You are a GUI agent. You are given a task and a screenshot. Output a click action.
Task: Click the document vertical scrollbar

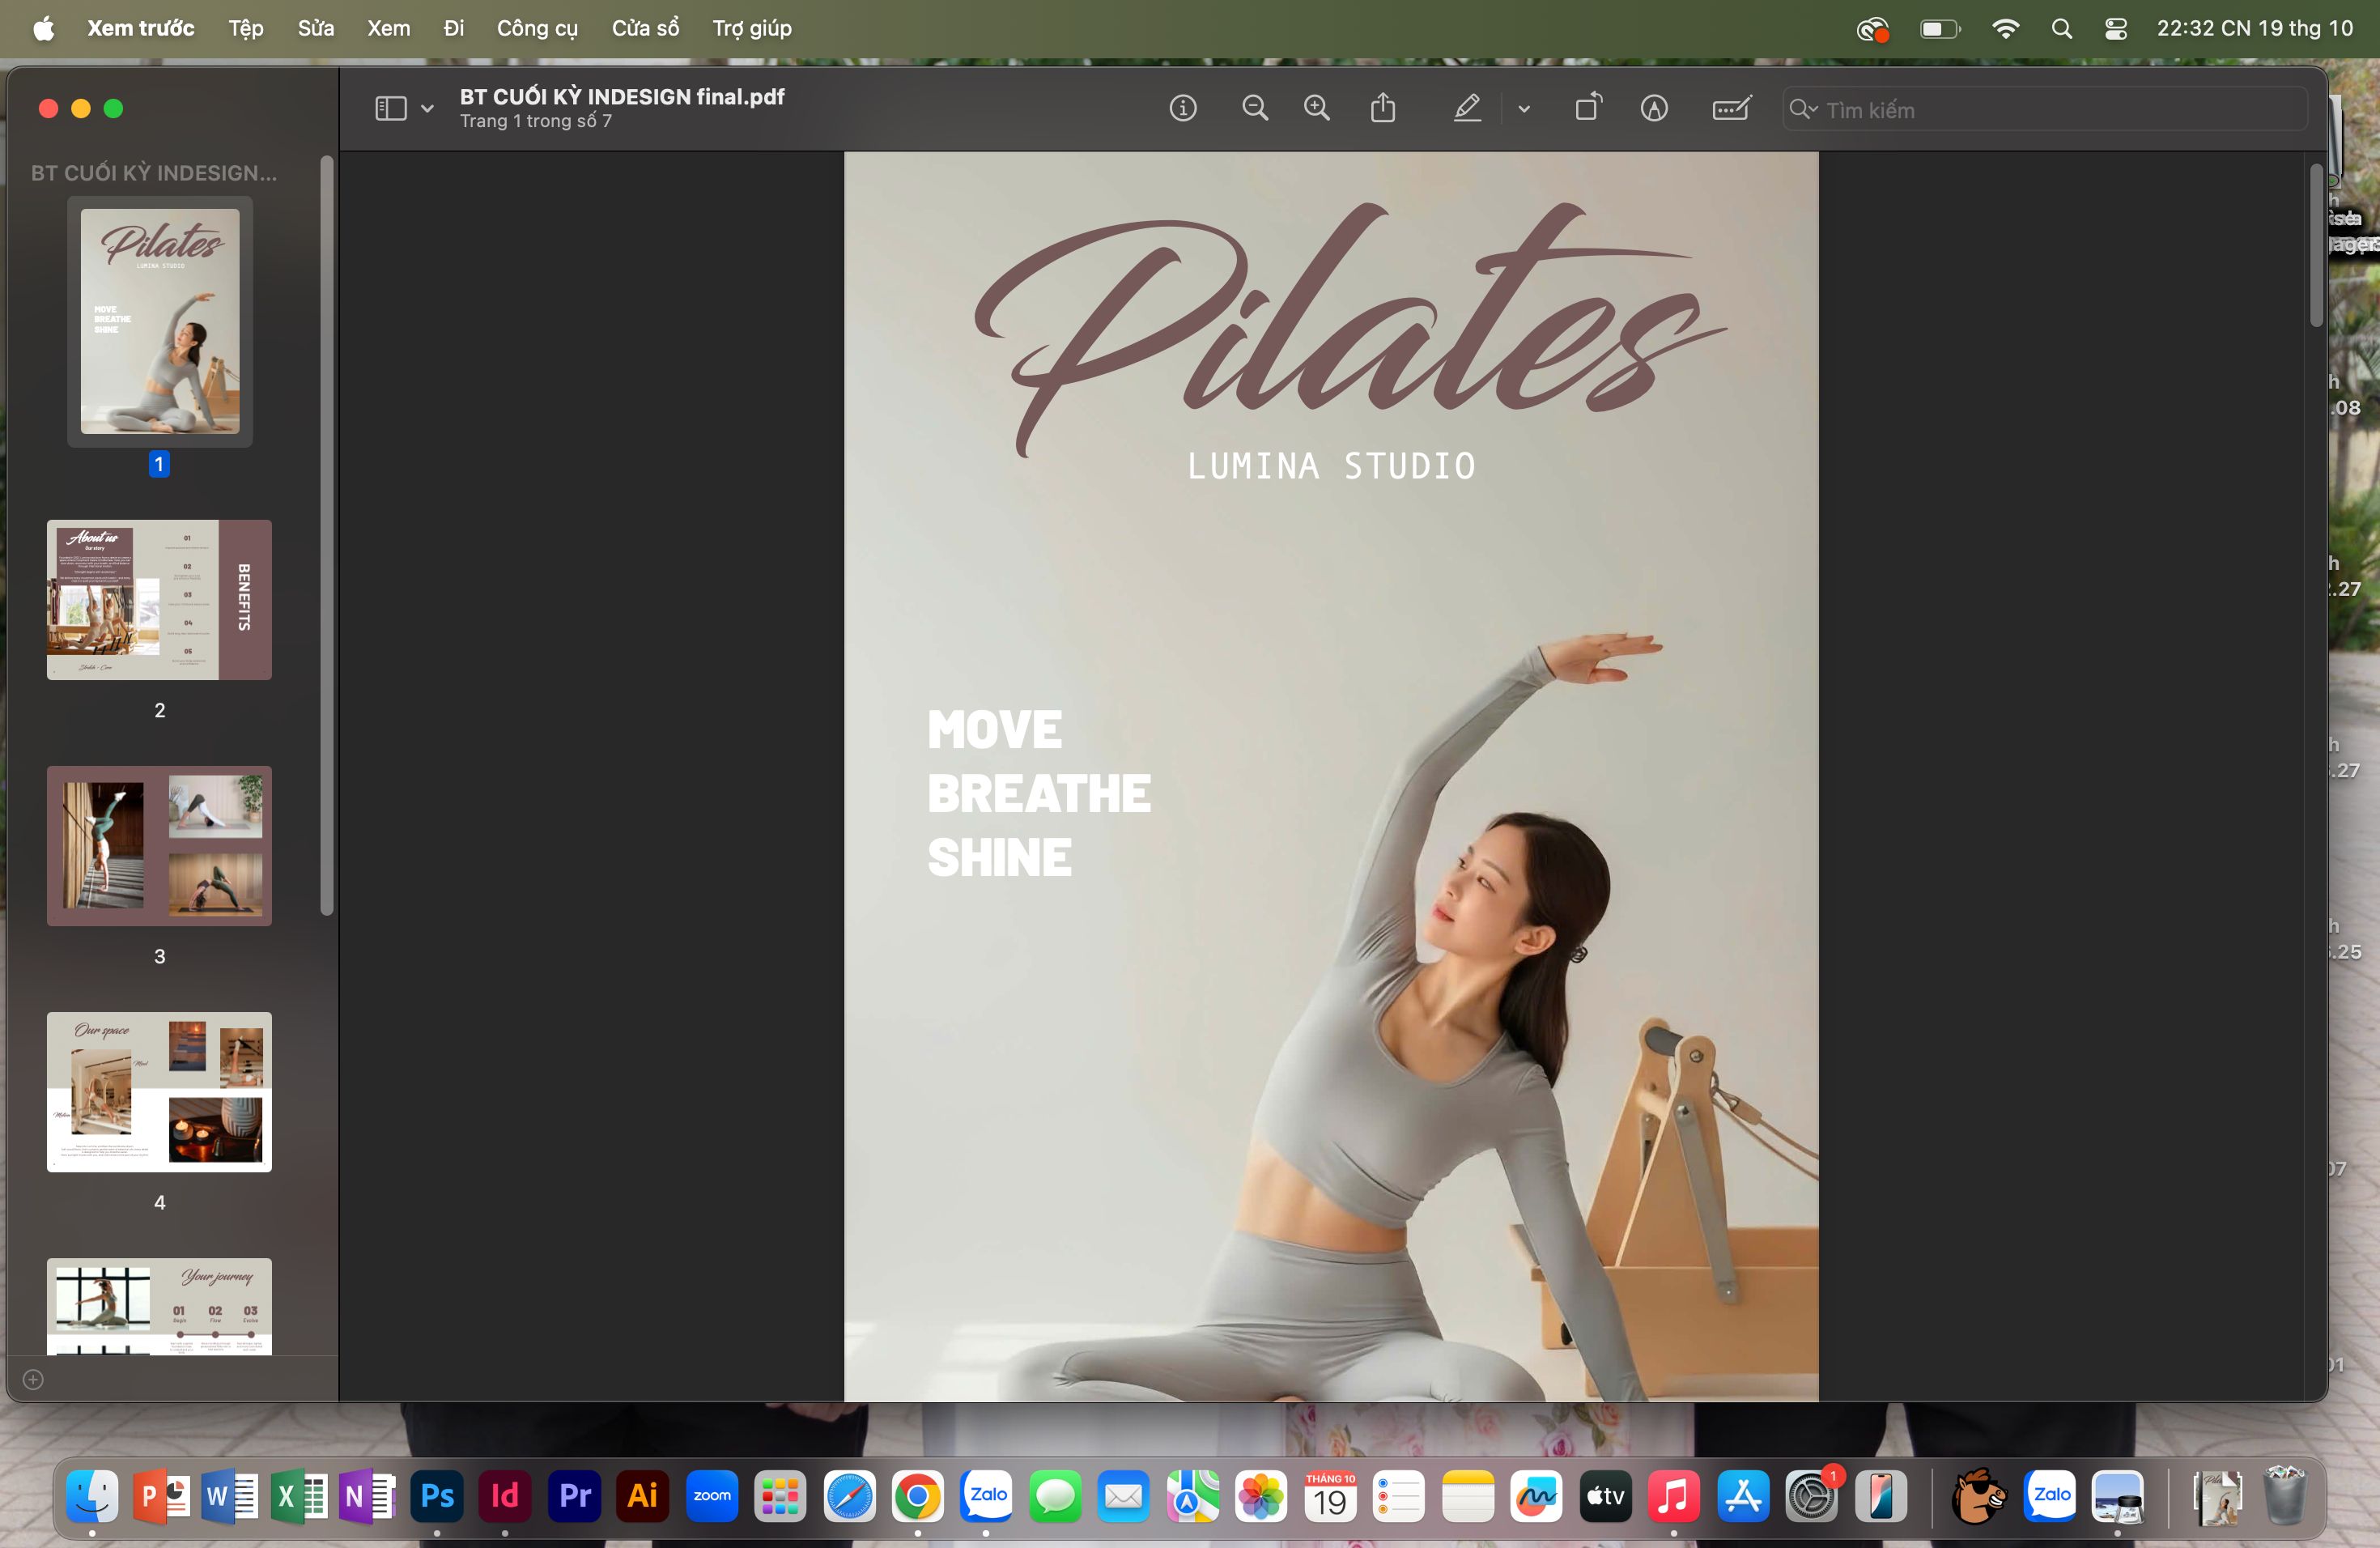coord(2316,245)
